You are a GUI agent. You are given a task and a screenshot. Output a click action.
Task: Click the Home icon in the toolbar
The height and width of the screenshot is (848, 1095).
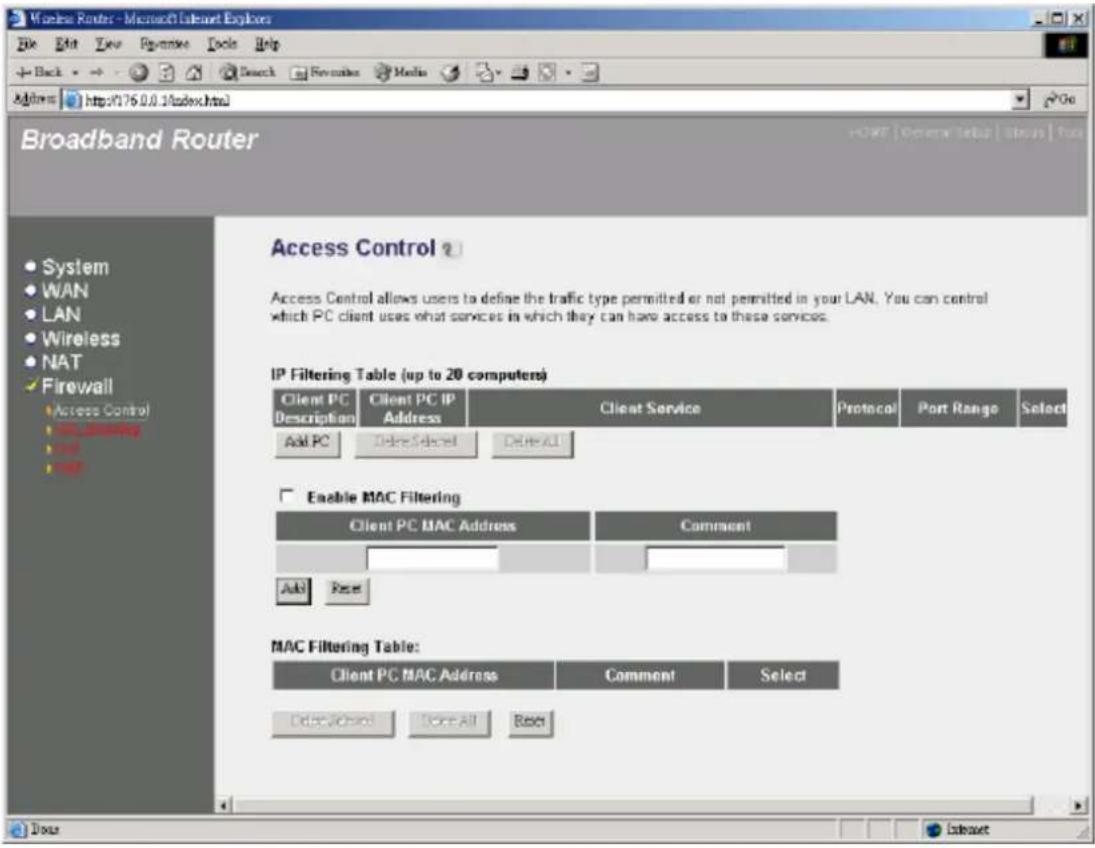click(194, 72)
